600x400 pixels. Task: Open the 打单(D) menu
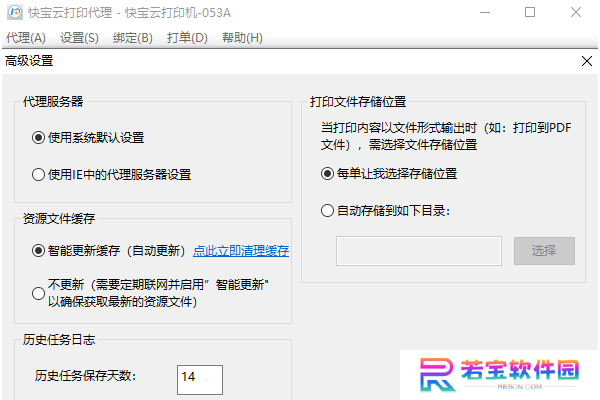pos(187,38)
